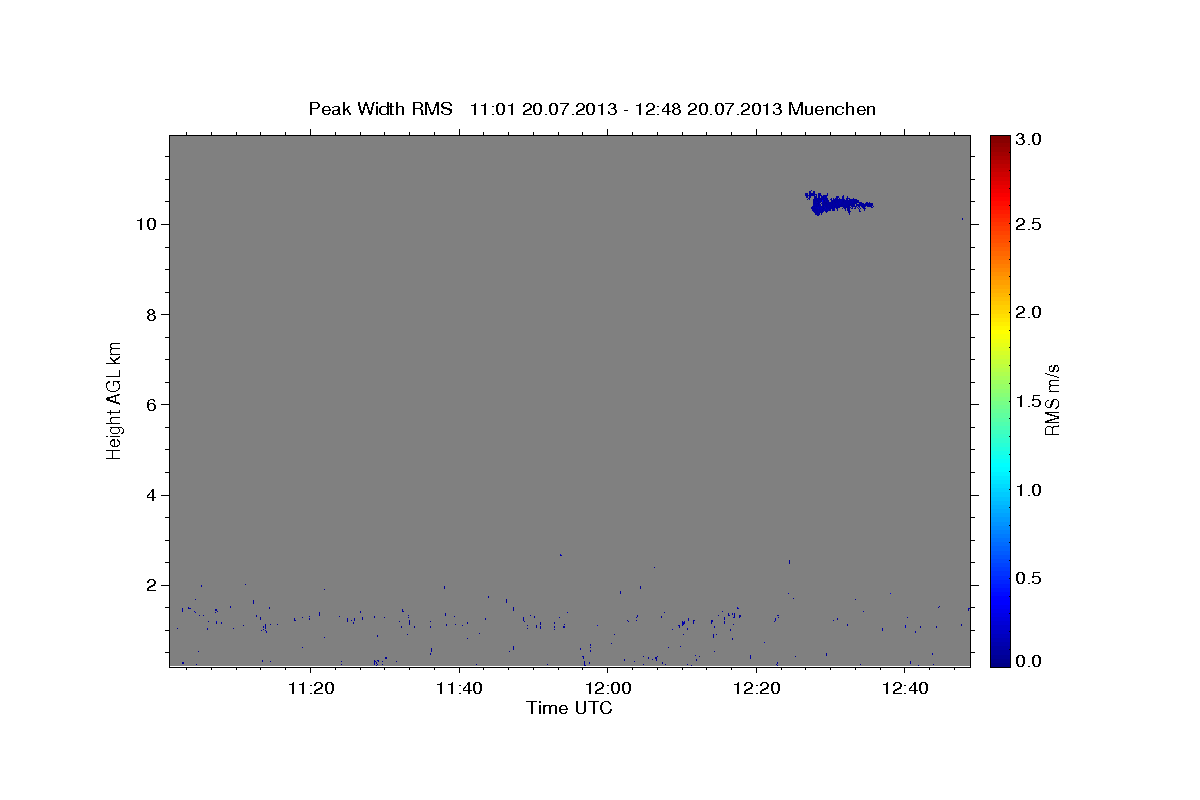This screenshot has width=1200, height=800.
Task: Click the 12:40 time tick label
Action: [x=906, y=689]
